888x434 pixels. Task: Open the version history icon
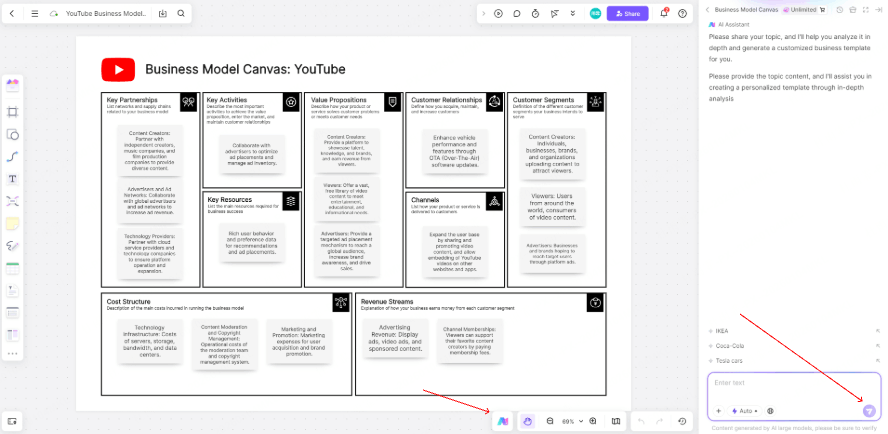[x=682, y=421]
